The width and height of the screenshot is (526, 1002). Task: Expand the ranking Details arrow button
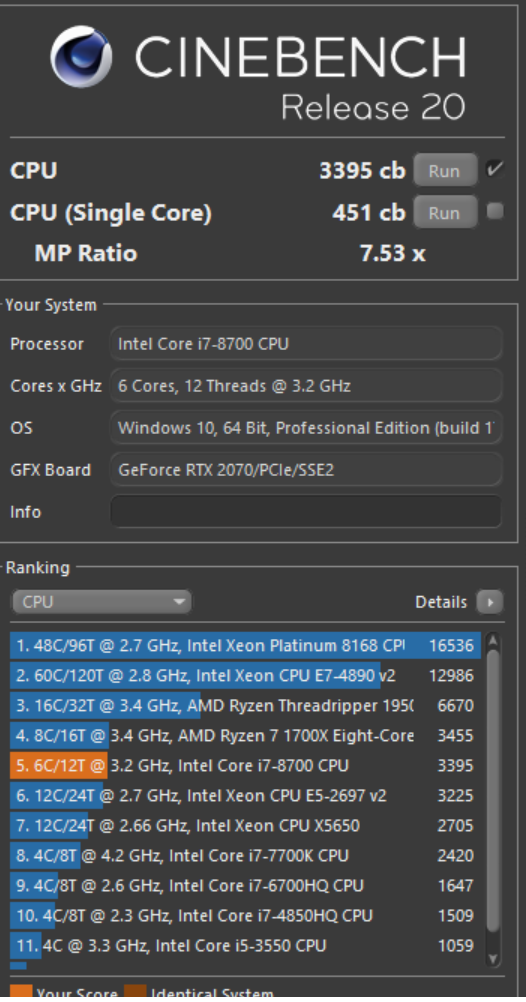coord(490,602)
